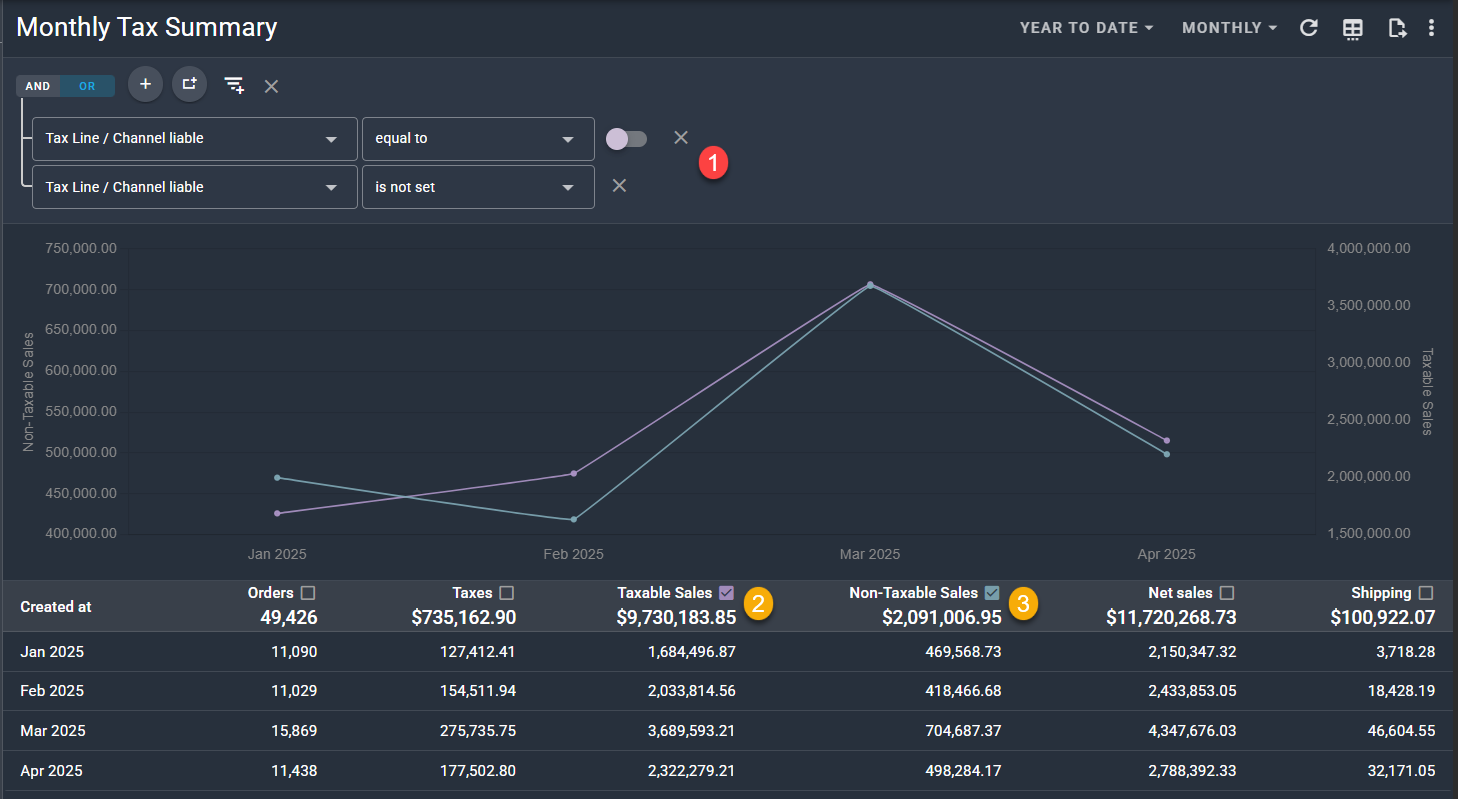1458x799 pixels.
Task: Click the Created at column header
Action: [56, 607]
